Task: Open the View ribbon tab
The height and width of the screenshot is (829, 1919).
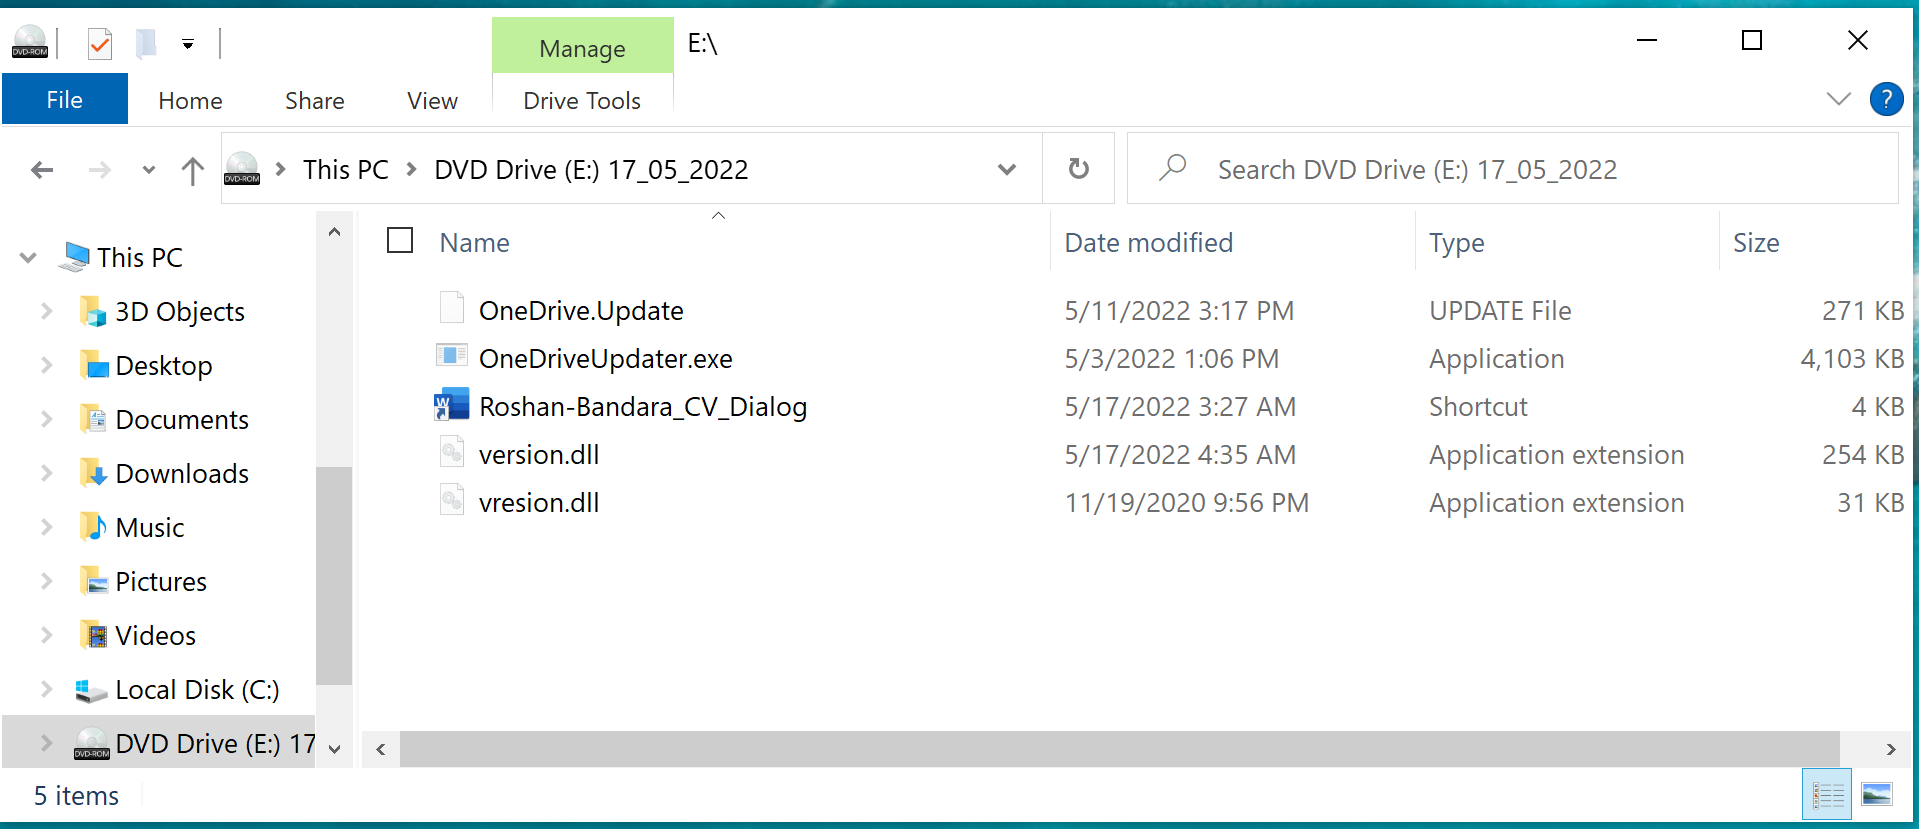Action: [432, 101]
